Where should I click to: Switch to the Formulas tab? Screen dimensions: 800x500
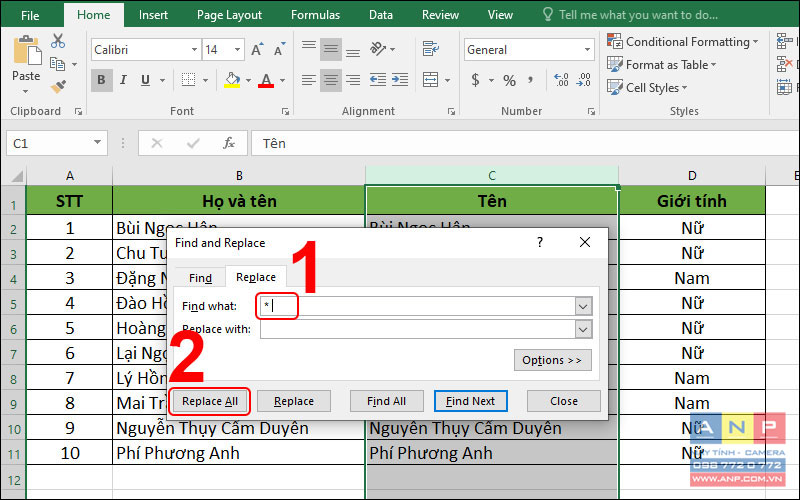pos(315,15)
